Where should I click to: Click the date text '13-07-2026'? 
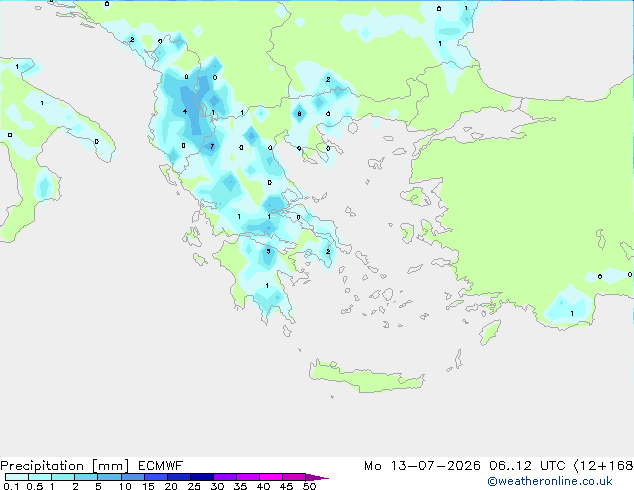435,466
